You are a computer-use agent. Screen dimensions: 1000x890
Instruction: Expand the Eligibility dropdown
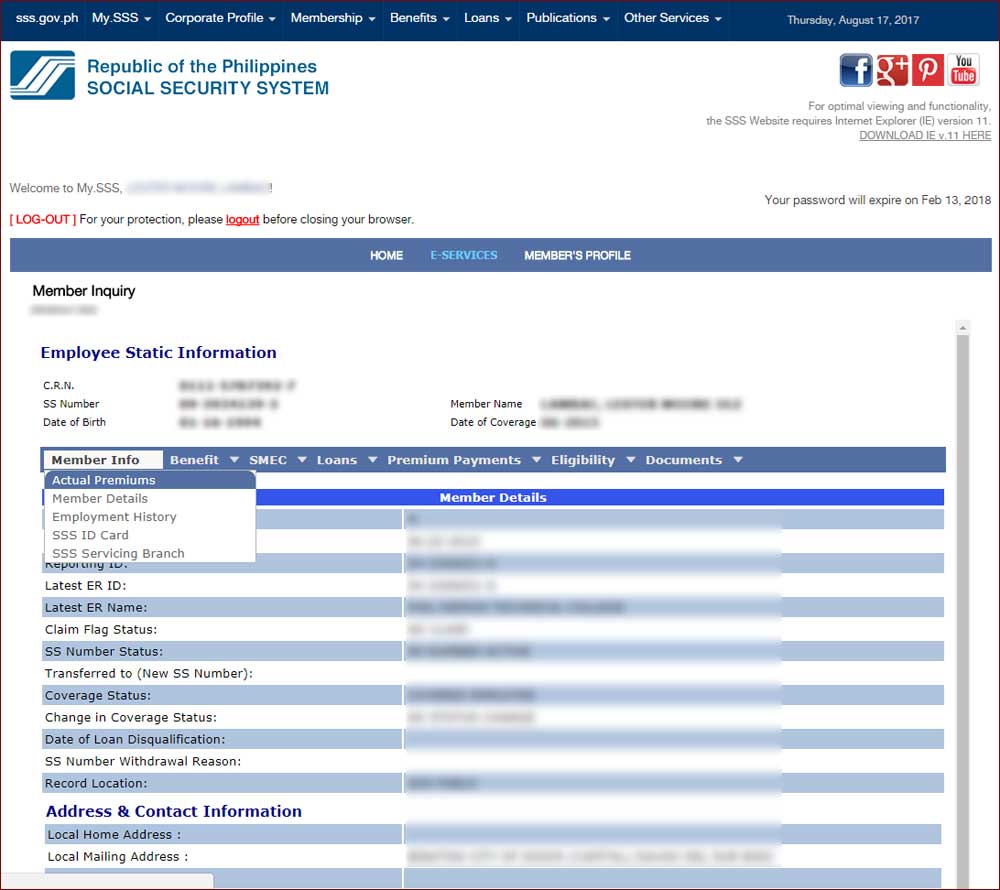[x=585, y=459]
